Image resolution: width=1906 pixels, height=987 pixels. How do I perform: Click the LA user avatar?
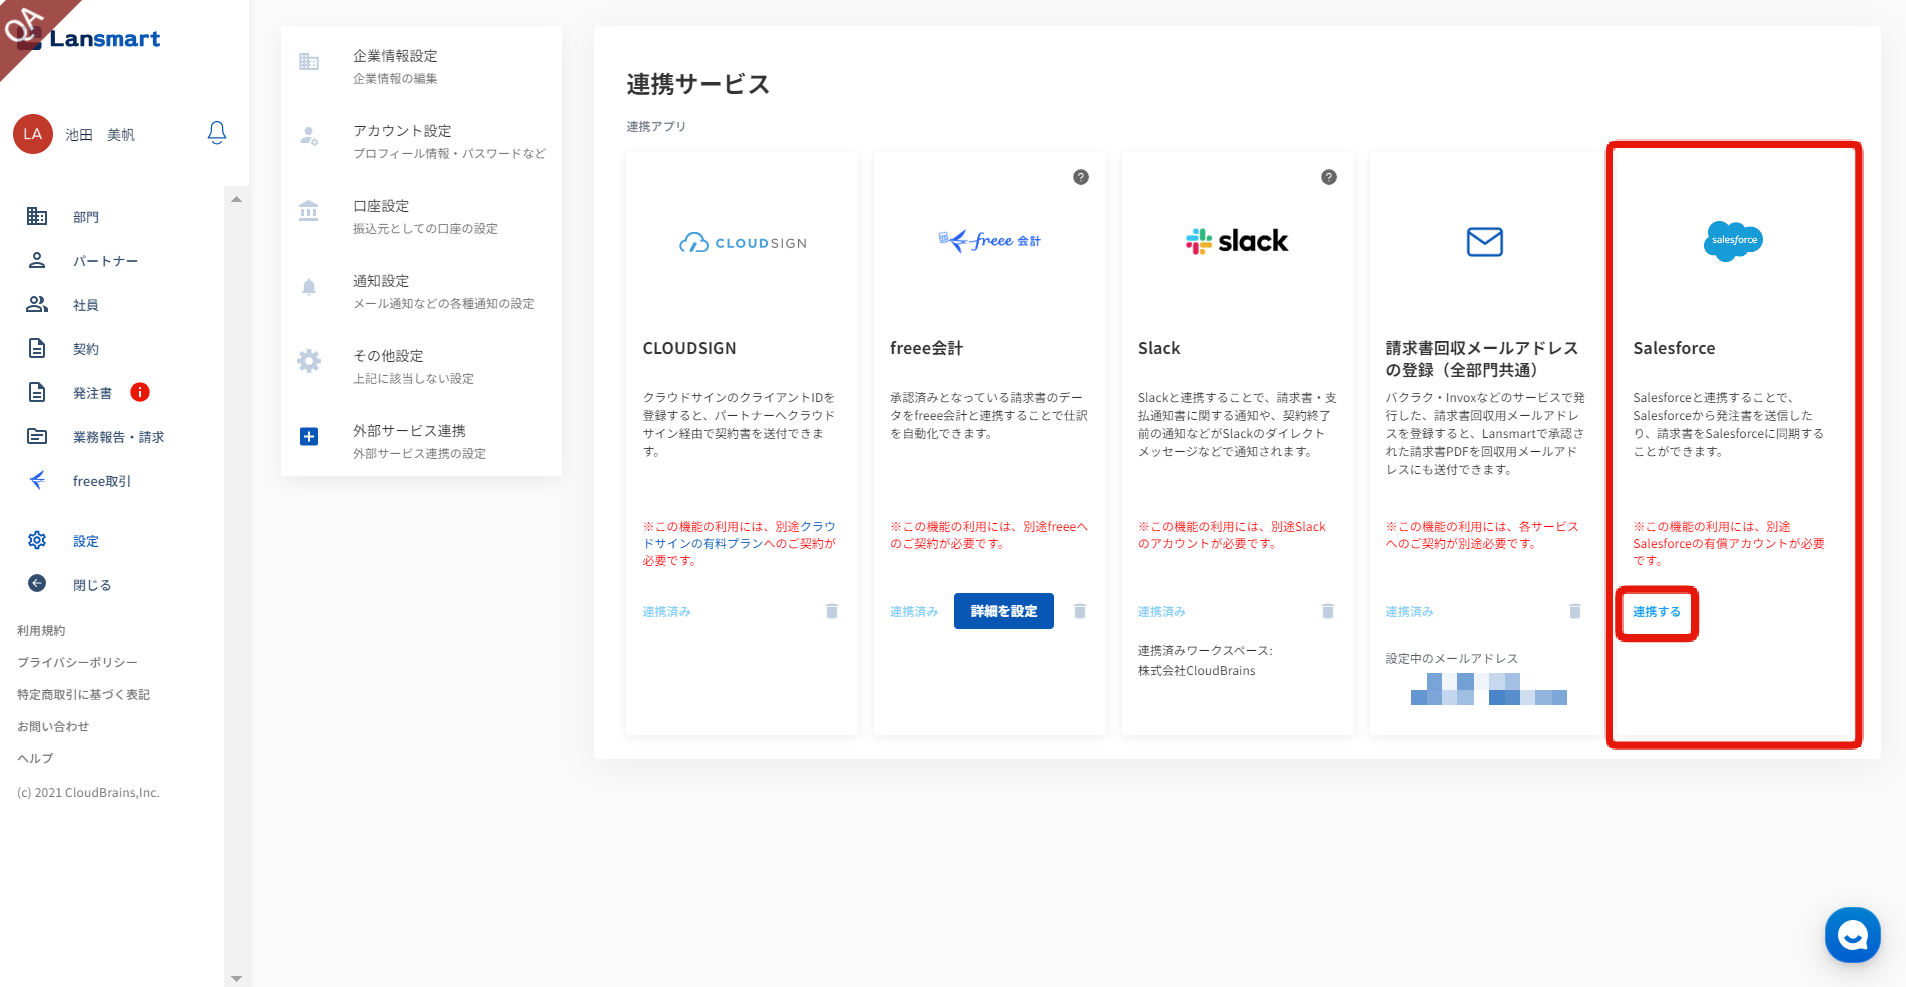click(33, 134)
